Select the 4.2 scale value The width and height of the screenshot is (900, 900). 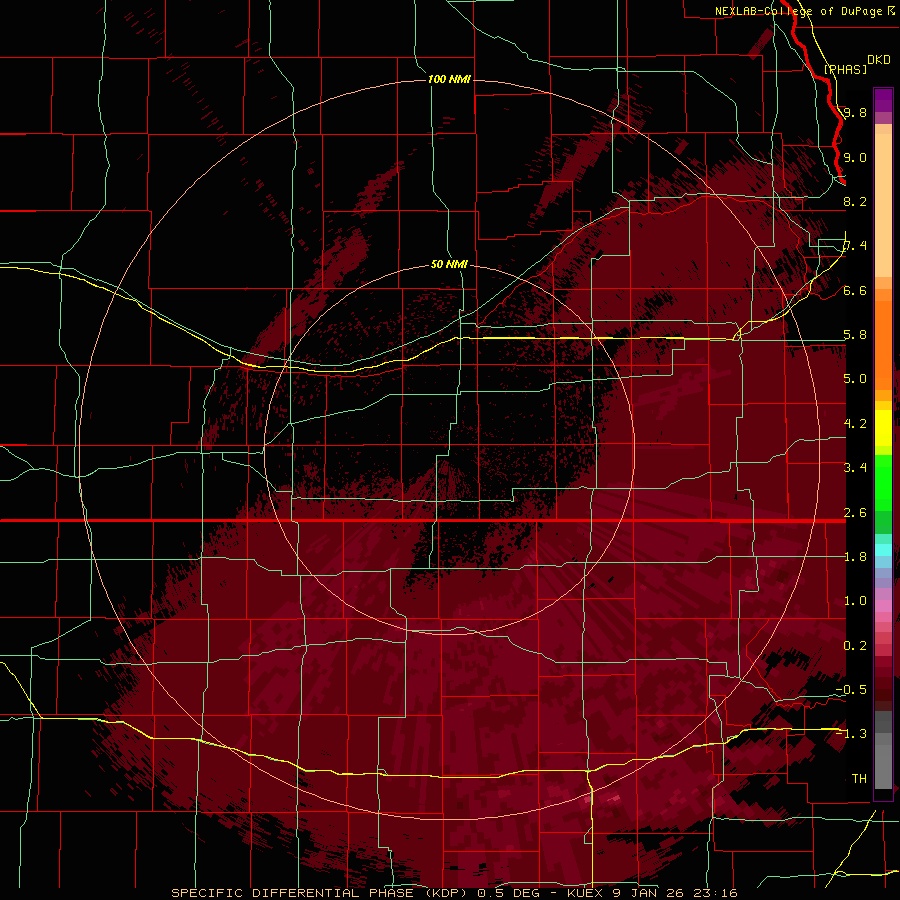pyautogui.click(x=855, y=424)
